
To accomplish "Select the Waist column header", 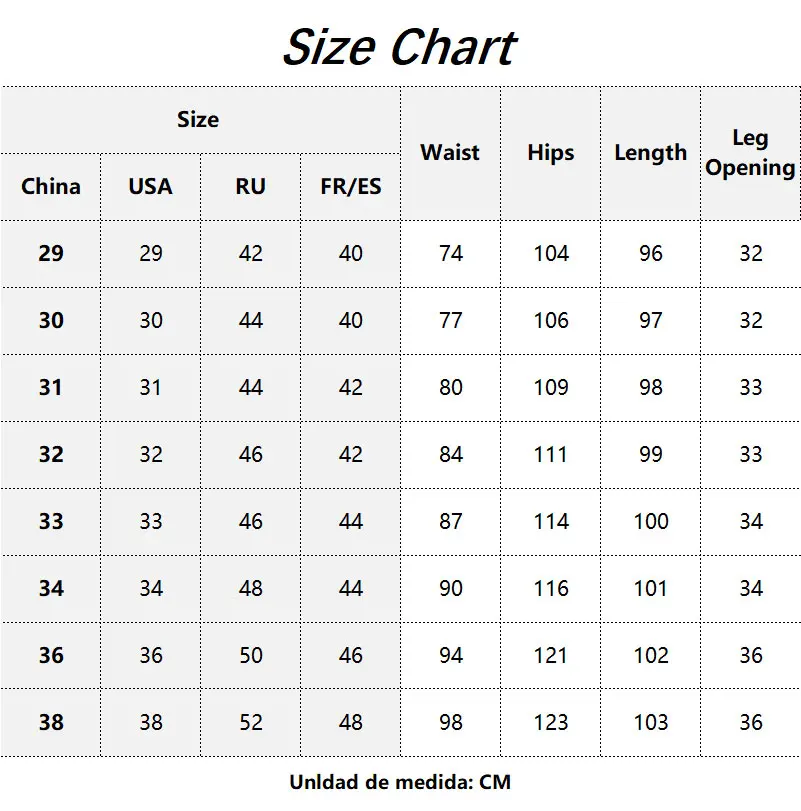I will pos(450,153).
